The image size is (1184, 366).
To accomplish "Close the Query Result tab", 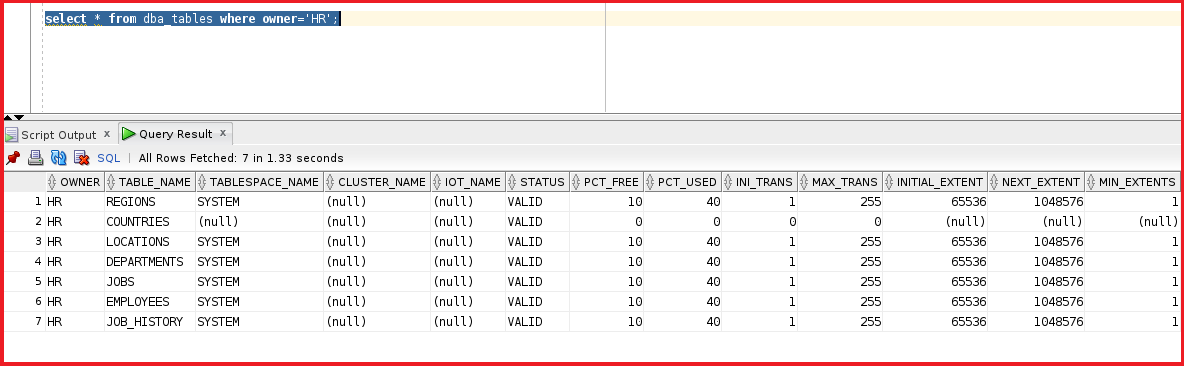I will 223,133.
